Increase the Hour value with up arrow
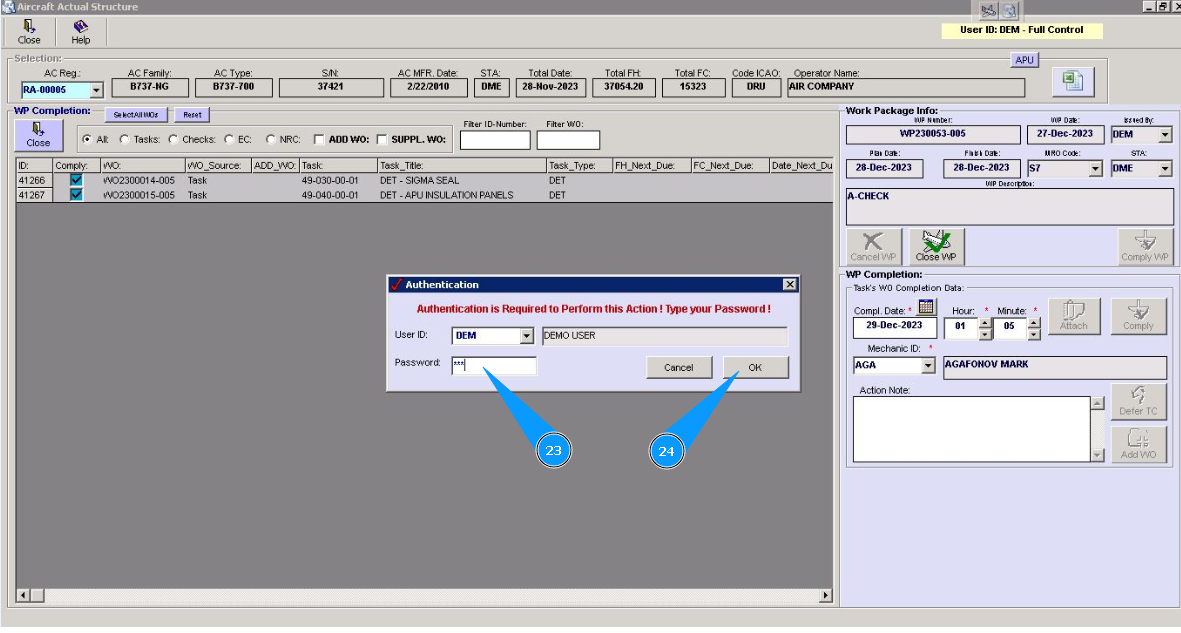The height and width of the screenshot is (633, 1181). 985,323
